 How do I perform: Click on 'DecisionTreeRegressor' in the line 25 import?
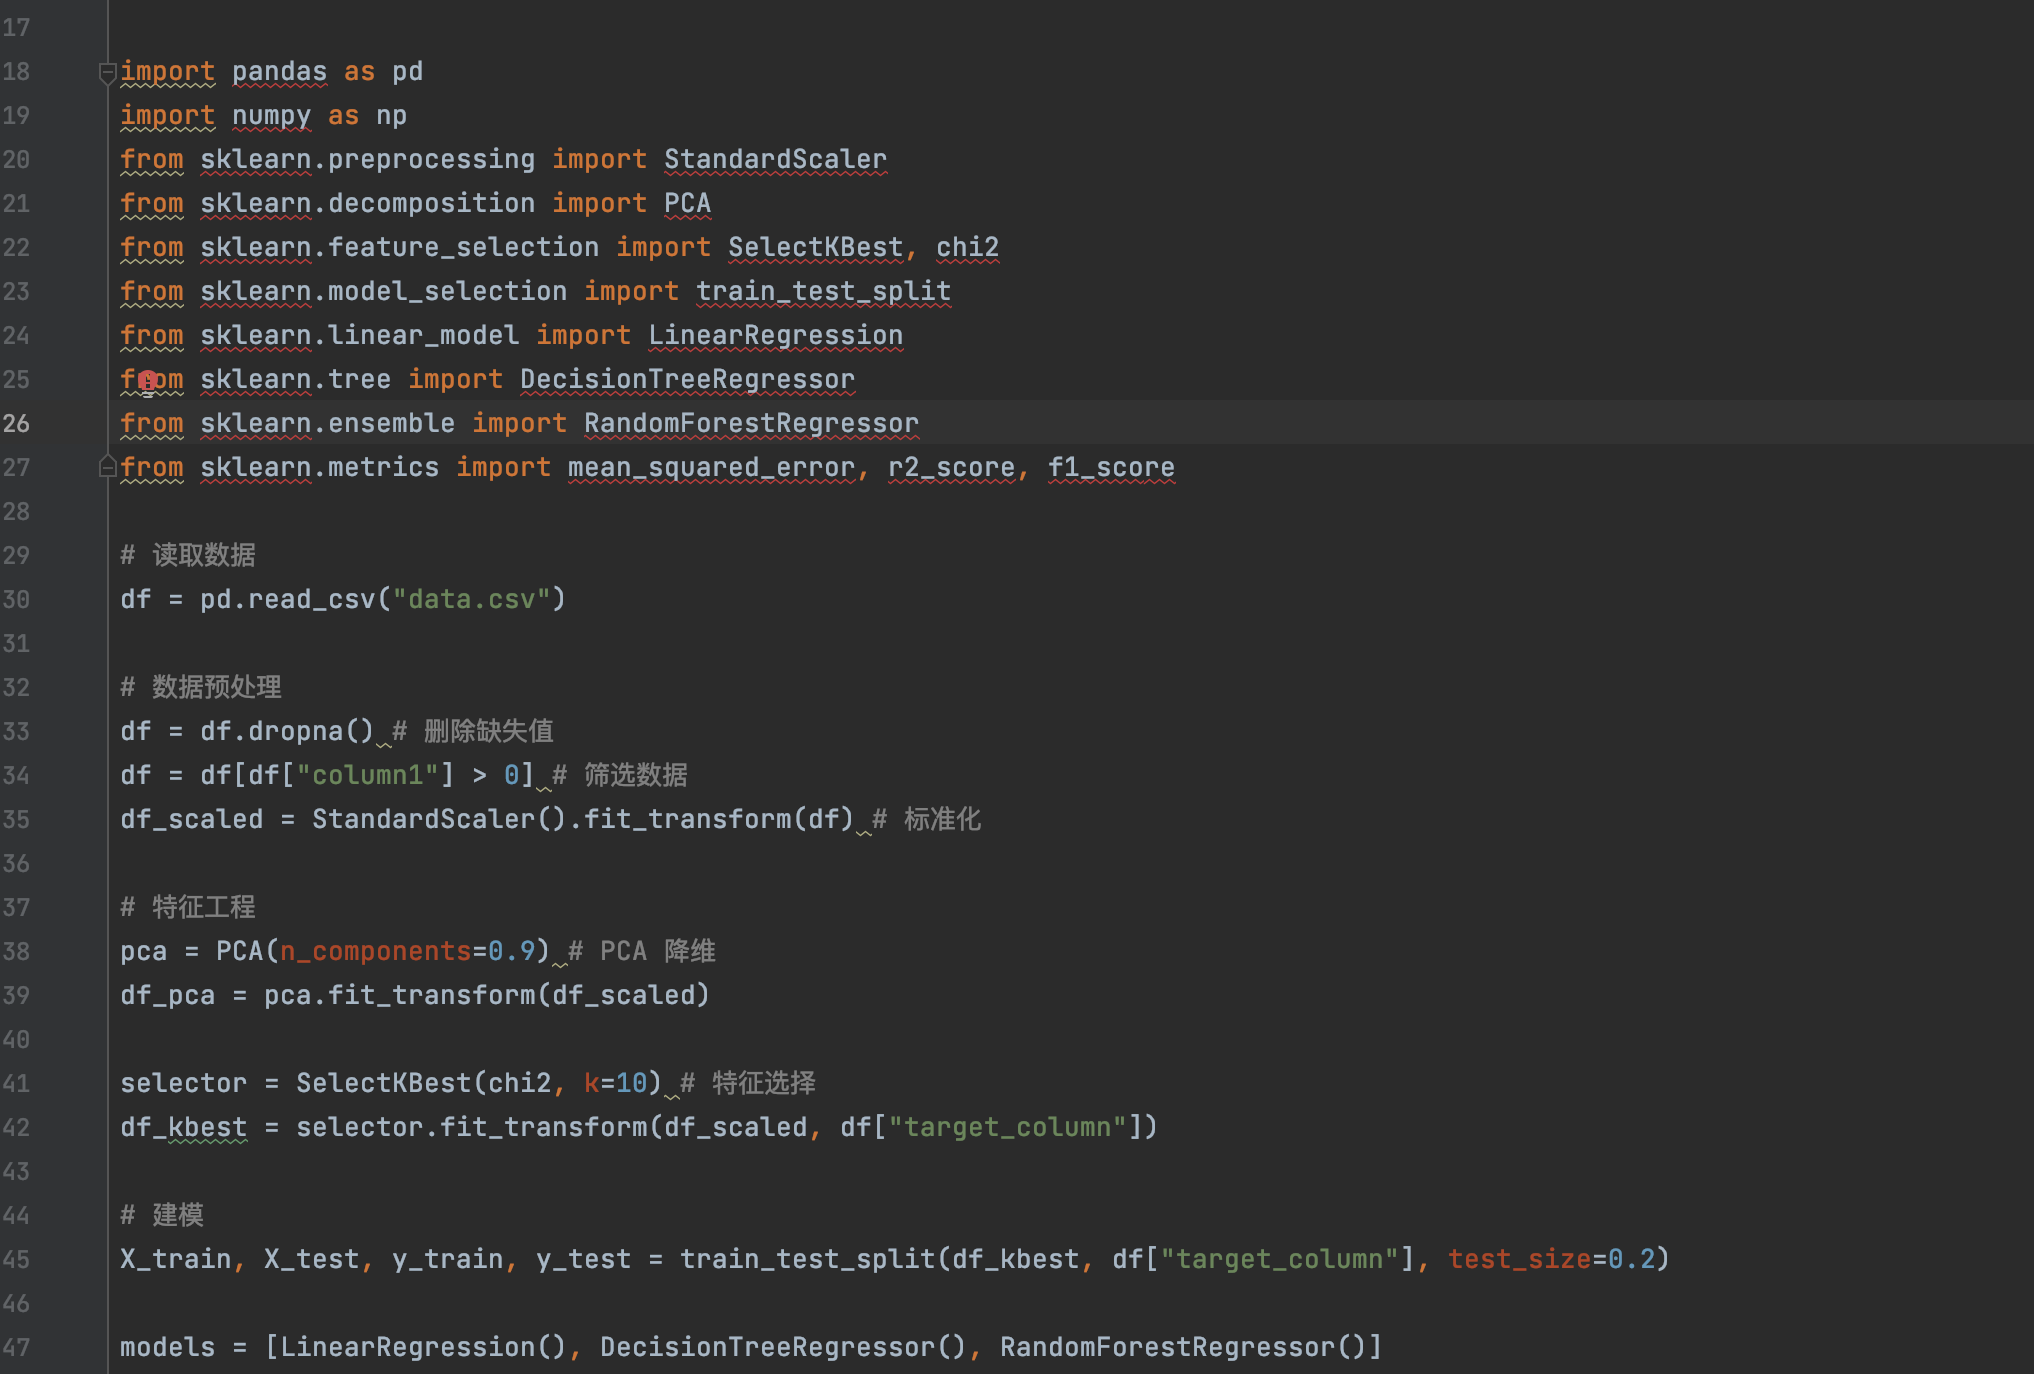click(x=687, y=380)
